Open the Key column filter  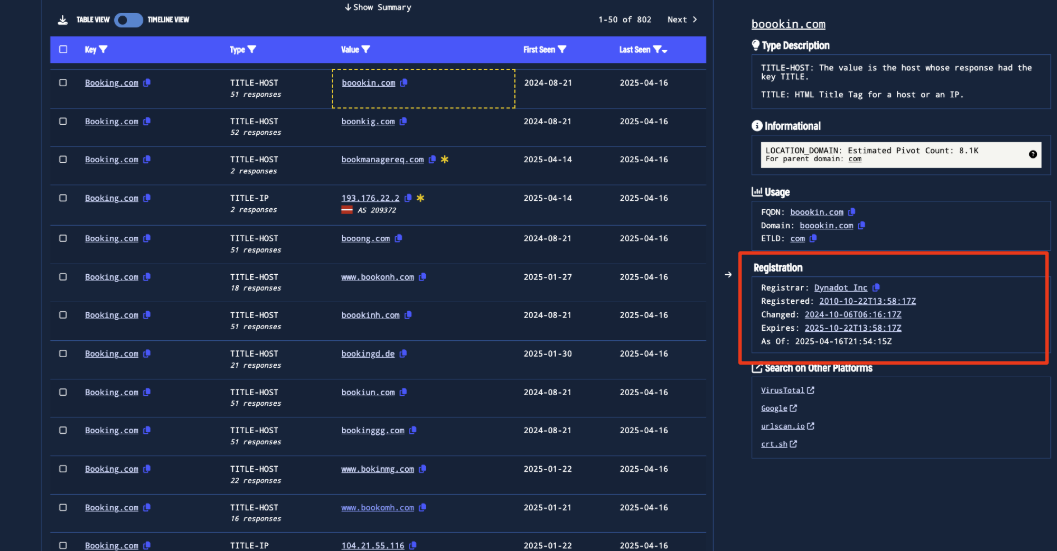[x=103, y=49]
